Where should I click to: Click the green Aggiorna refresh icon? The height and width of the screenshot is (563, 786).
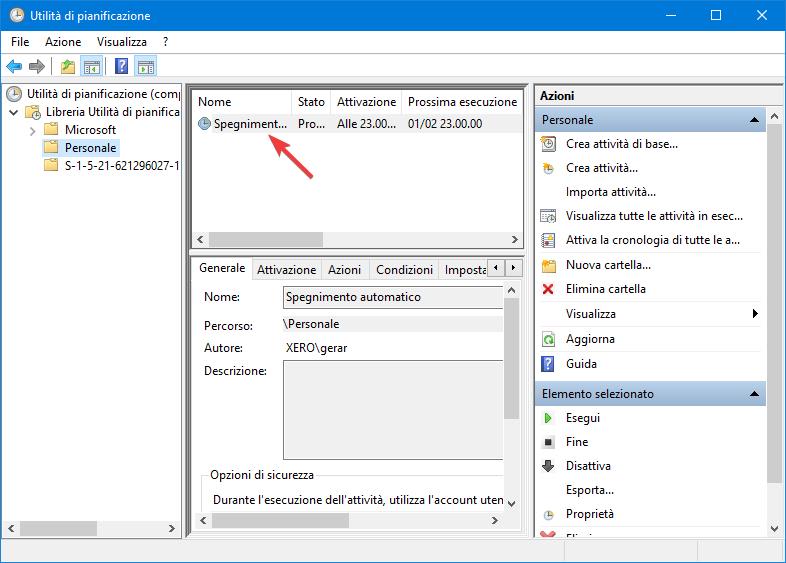click(x=548, y=339)
